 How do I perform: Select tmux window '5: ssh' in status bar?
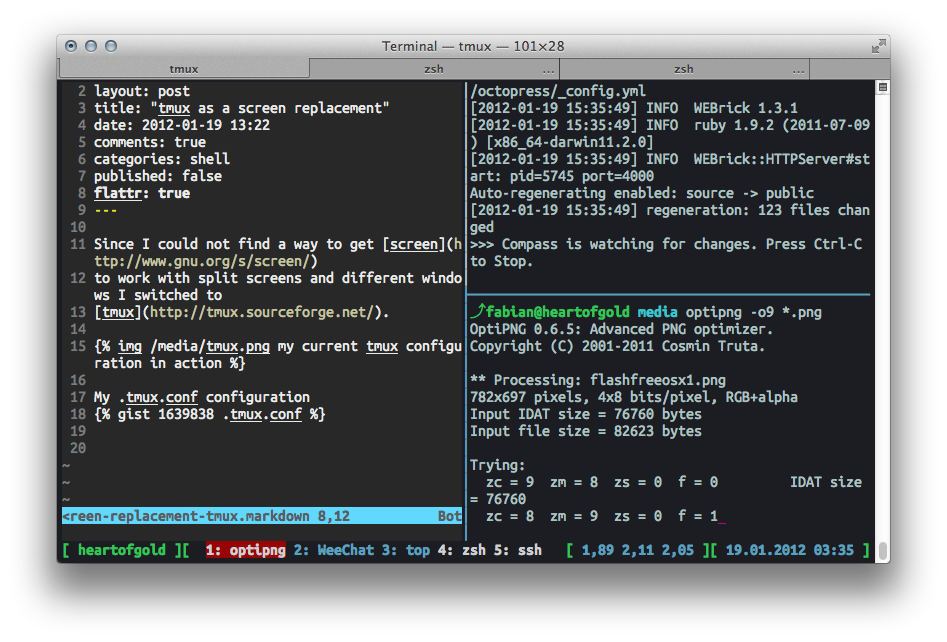coord(518,550)
